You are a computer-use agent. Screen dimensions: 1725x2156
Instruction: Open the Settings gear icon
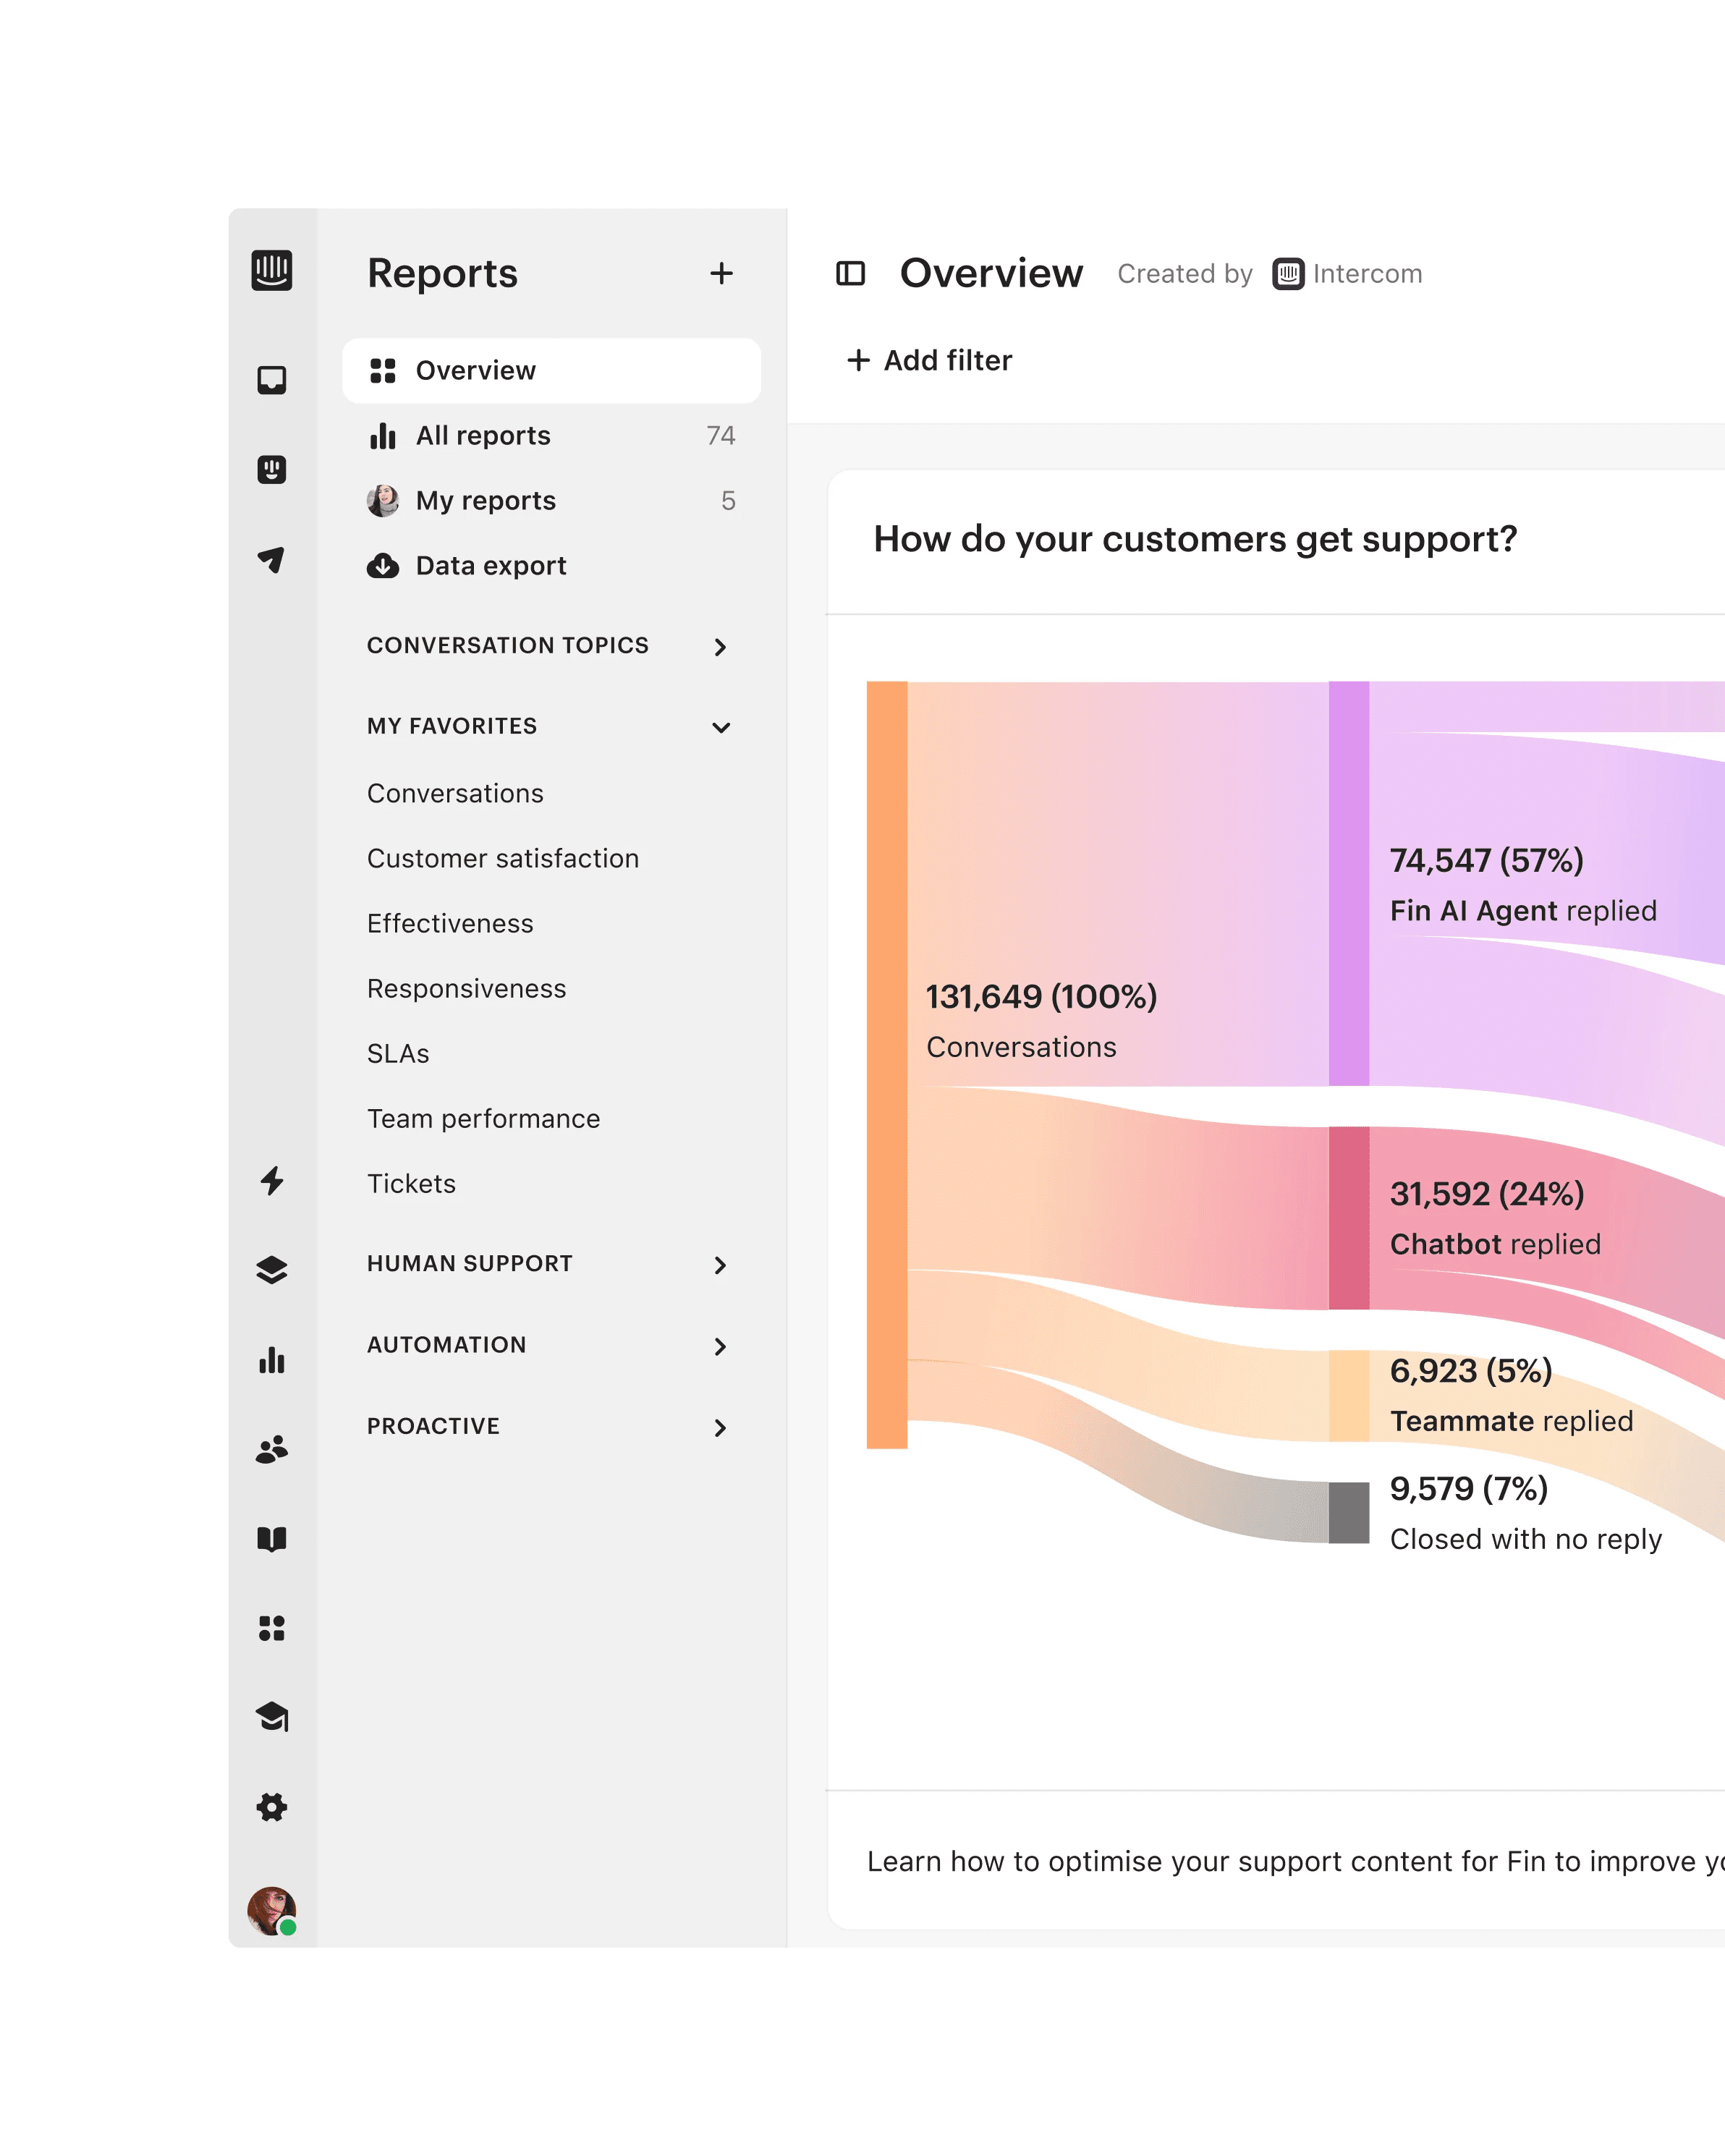pyautogui.click(x=271, y=1807)
